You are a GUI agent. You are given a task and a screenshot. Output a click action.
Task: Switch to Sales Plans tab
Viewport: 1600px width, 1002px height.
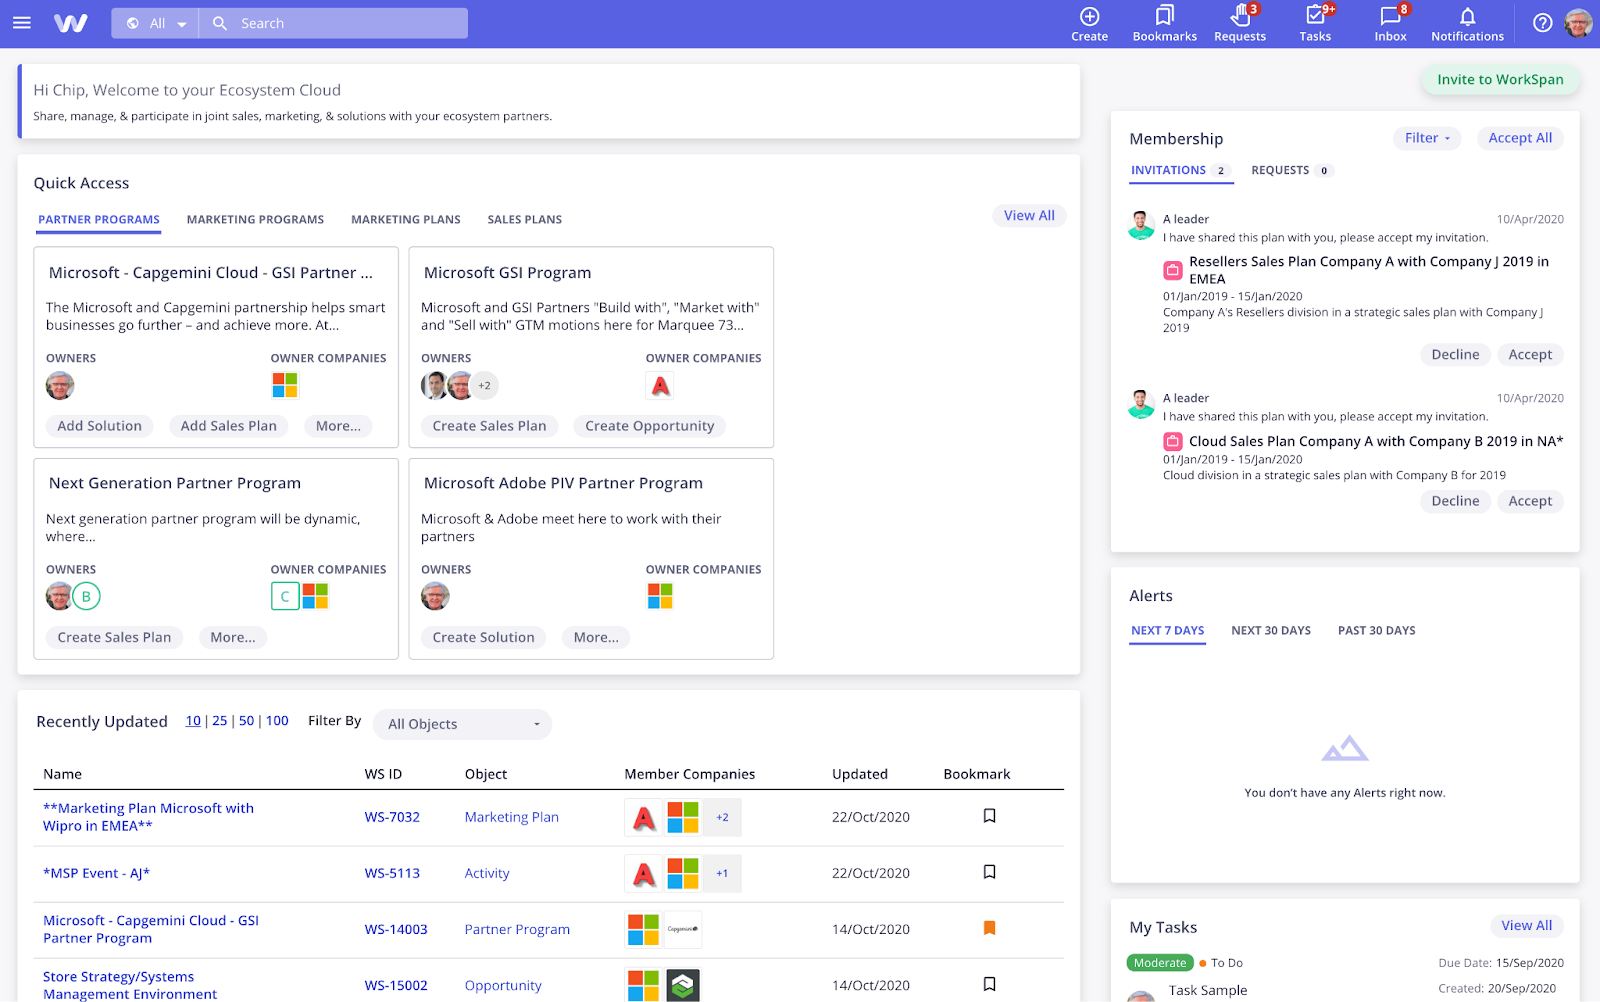click(x=525, y=219)
